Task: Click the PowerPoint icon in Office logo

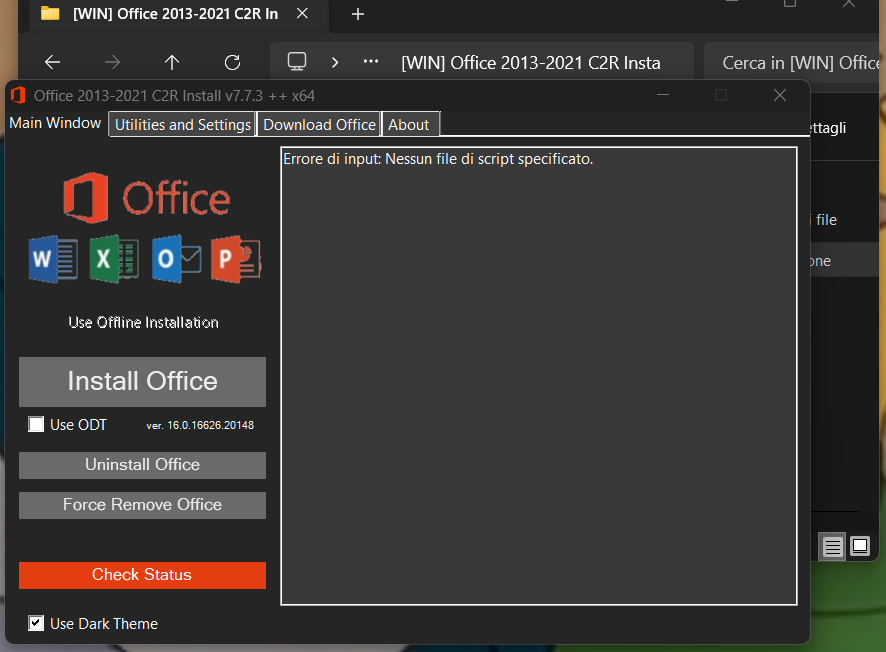Action: coord(235,259)
